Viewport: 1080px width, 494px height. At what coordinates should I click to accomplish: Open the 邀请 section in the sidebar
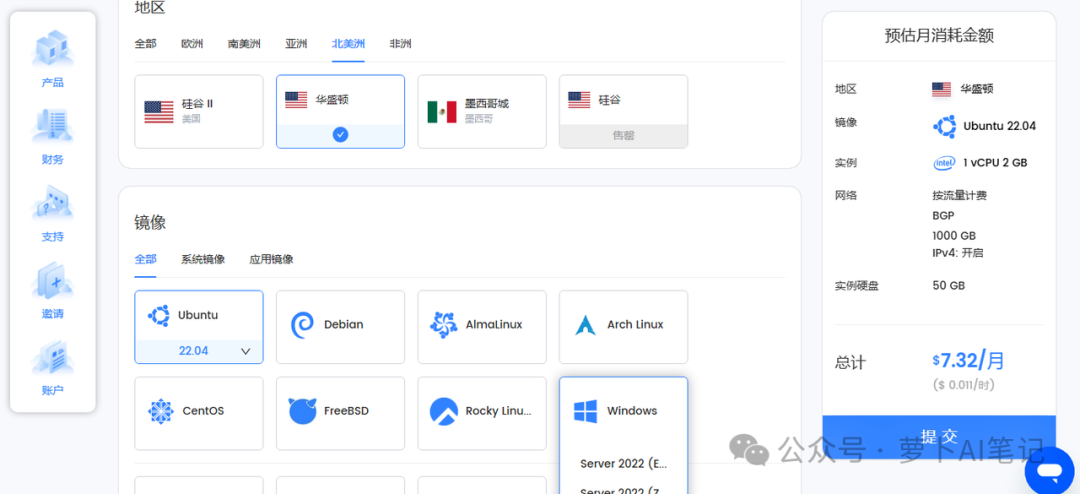tap(52, 291)
